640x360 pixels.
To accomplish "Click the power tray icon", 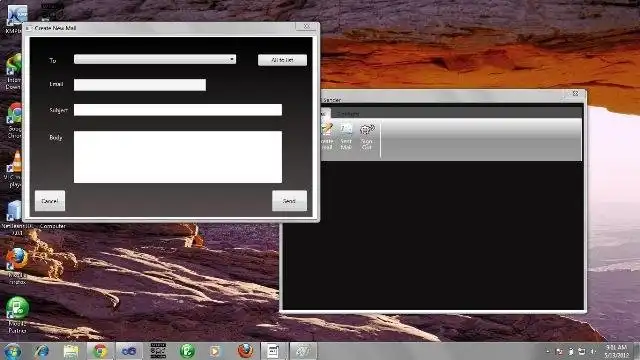I will click(x=571, y=351).
